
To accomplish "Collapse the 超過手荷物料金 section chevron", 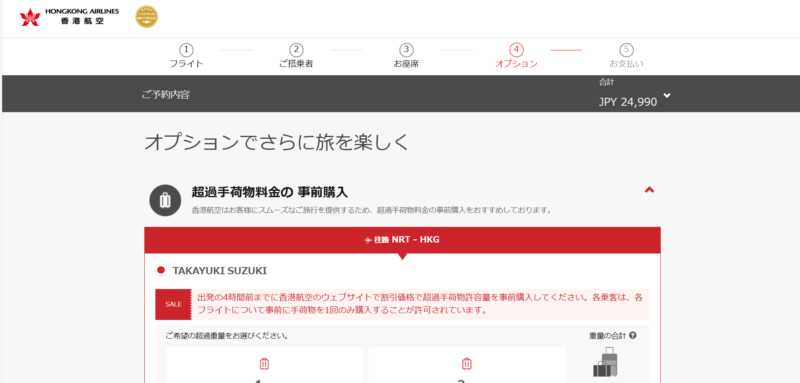I will (x=649, y=190).
